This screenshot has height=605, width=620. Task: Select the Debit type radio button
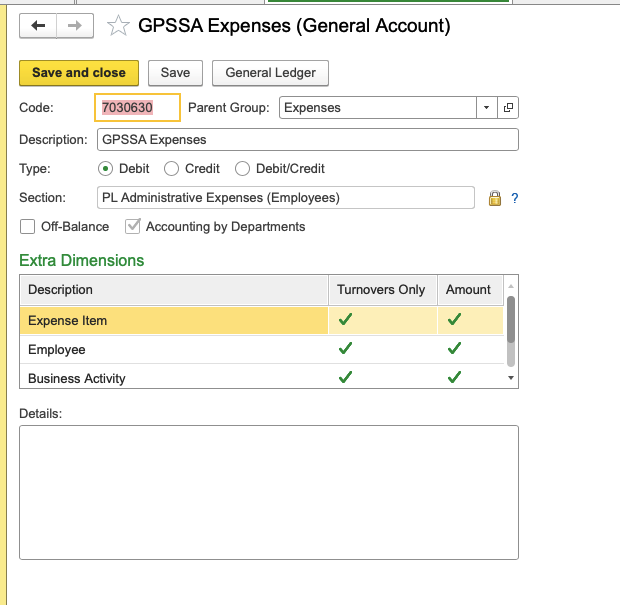tap(106, 169)
